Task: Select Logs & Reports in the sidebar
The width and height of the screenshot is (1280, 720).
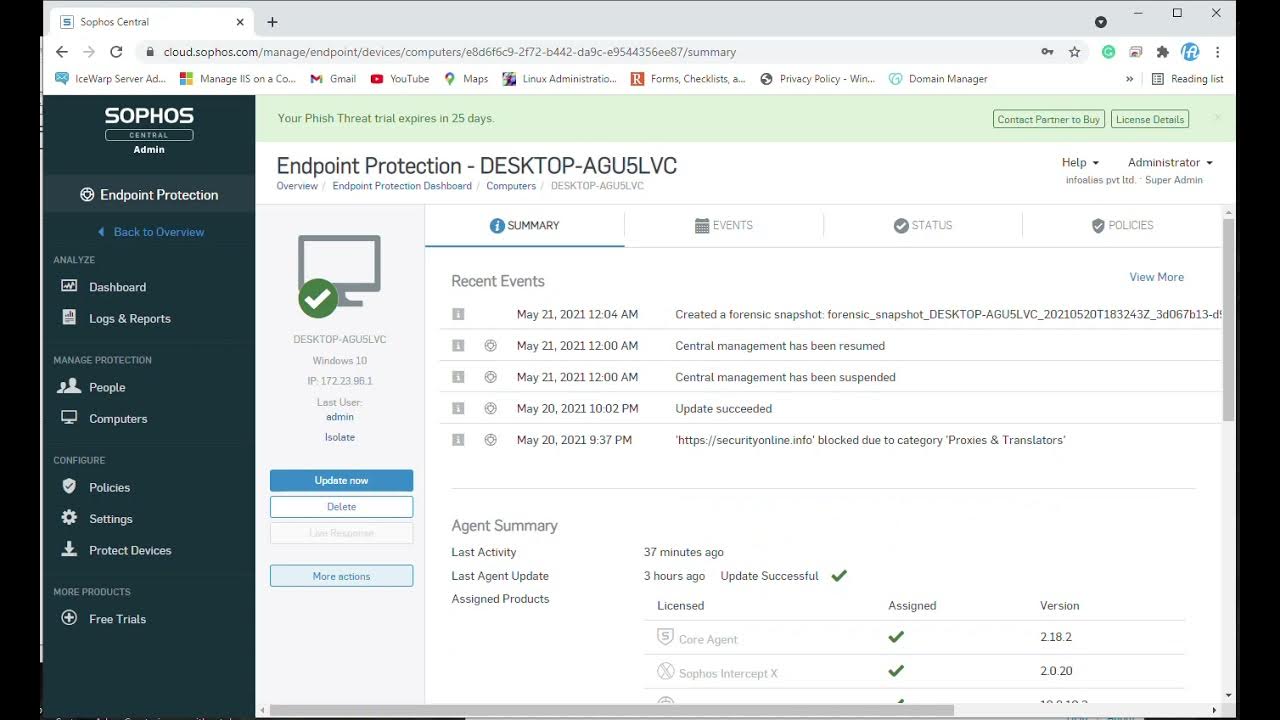Action: [x=130, y=318]
